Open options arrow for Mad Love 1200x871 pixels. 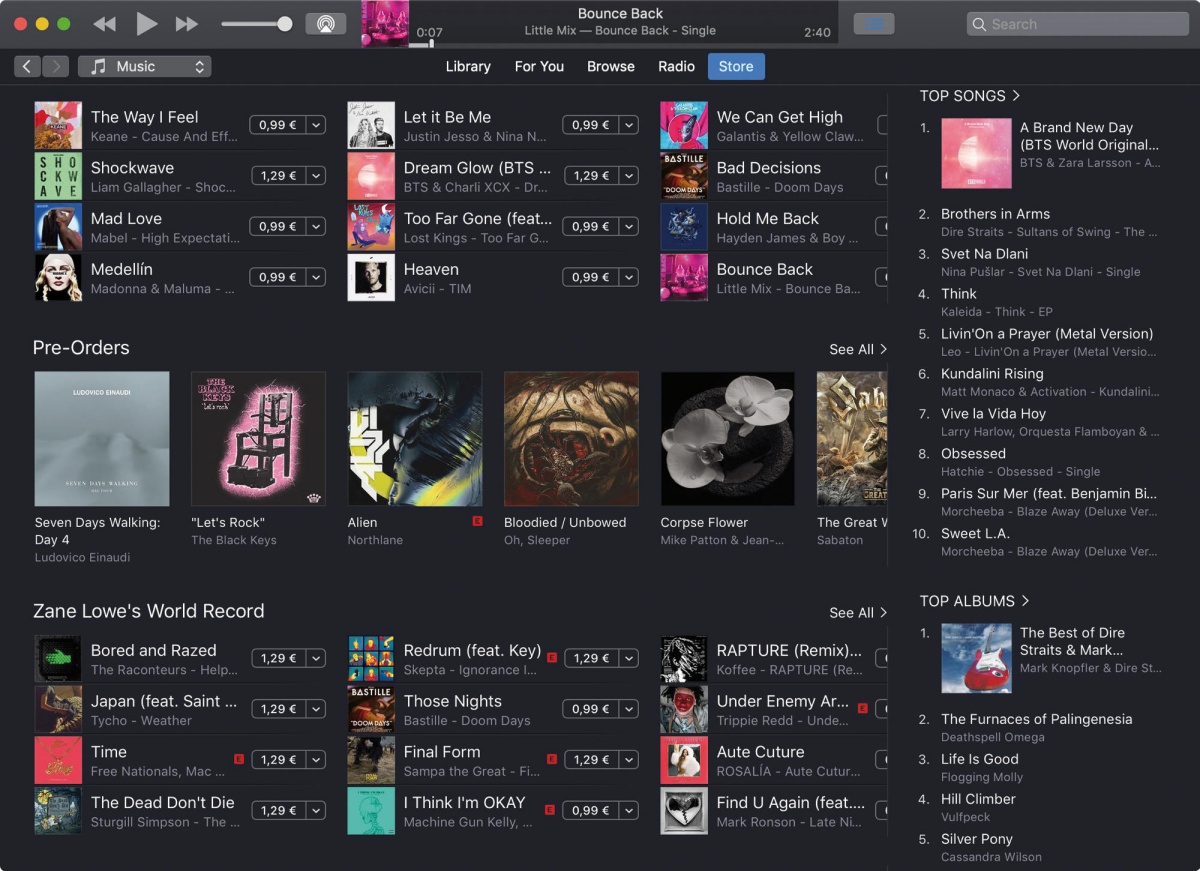316,226
